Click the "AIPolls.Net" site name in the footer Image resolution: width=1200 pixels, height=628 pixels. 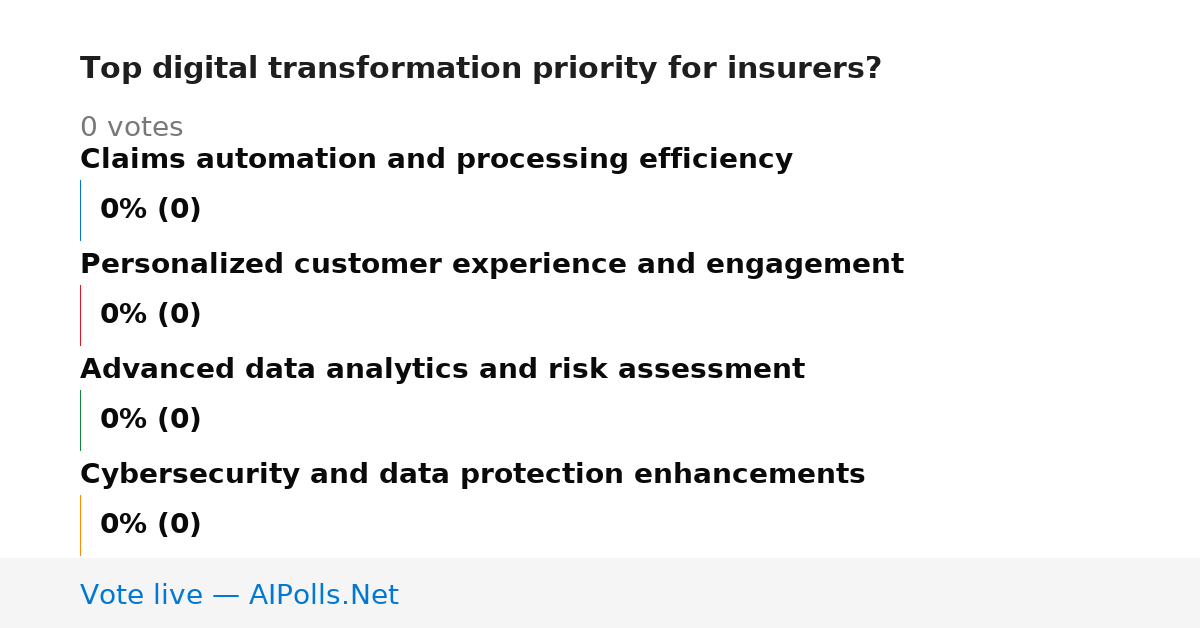click(x=323, y=596)
